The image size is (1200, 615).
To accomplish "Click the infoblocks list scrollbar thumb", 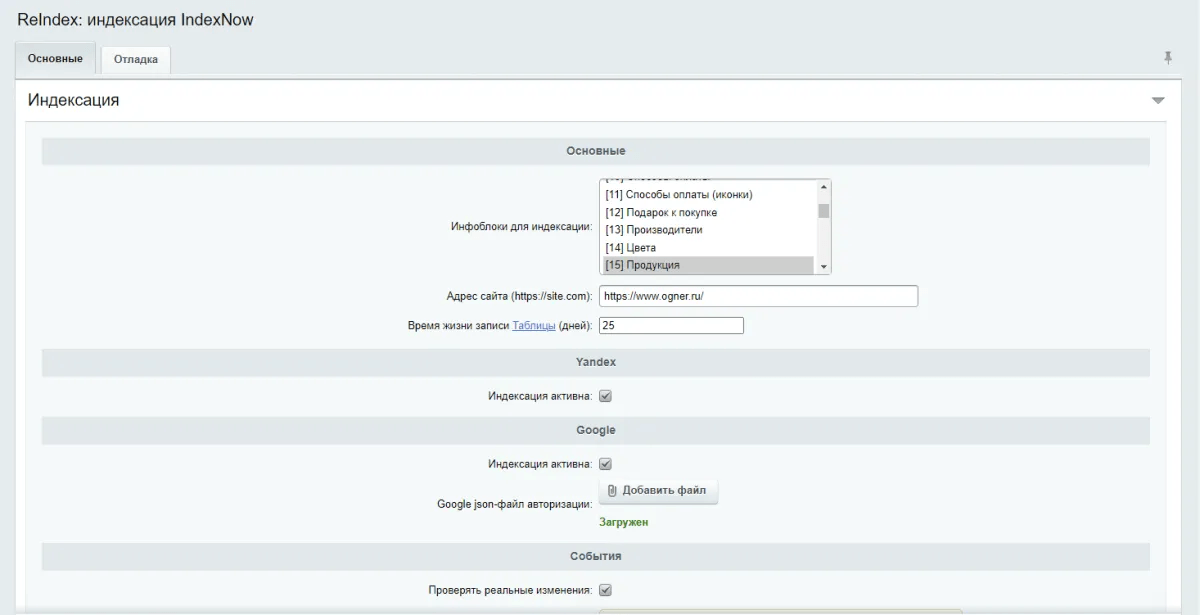I will coord(824,210).
